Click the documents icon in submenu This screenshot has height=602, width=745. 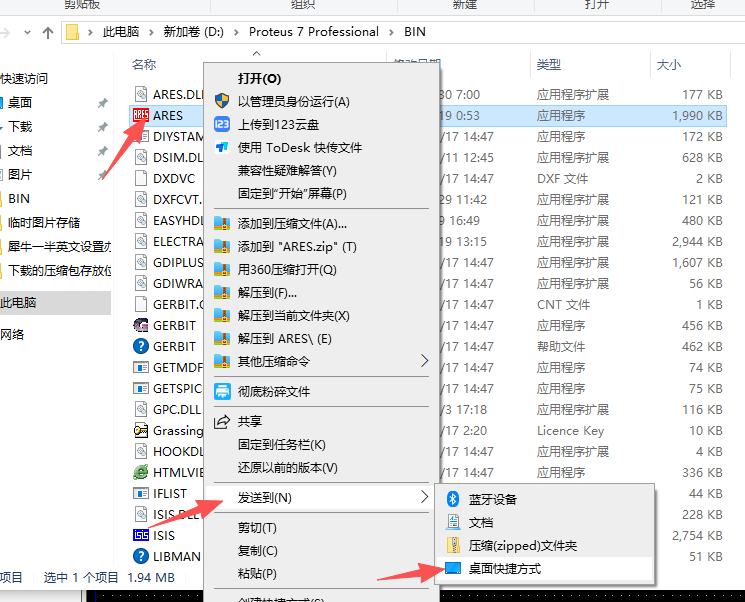[453, 522]
